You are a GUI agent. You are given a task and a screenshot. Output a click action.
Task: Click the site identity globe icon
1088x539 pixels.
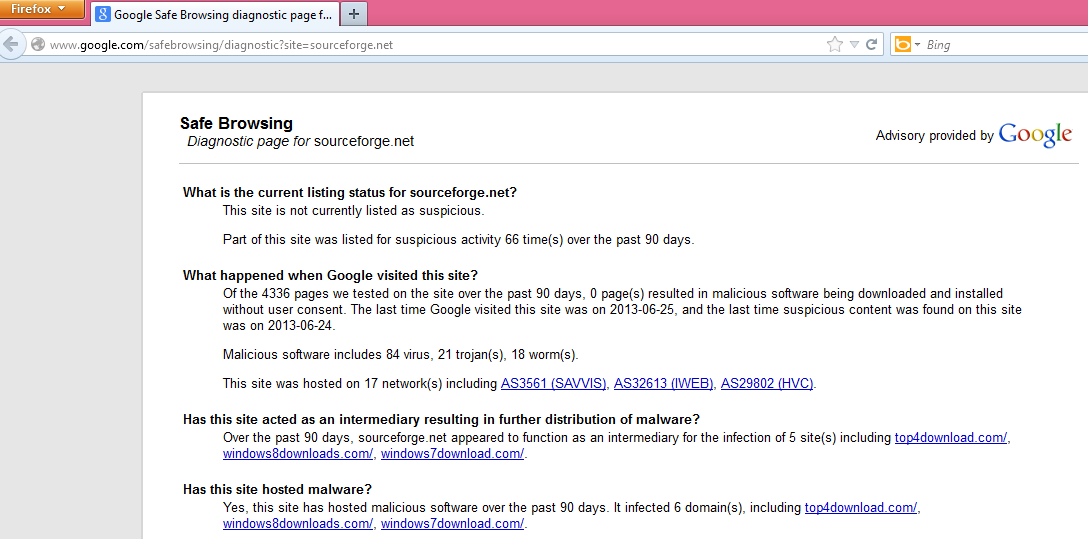[38, 45]
